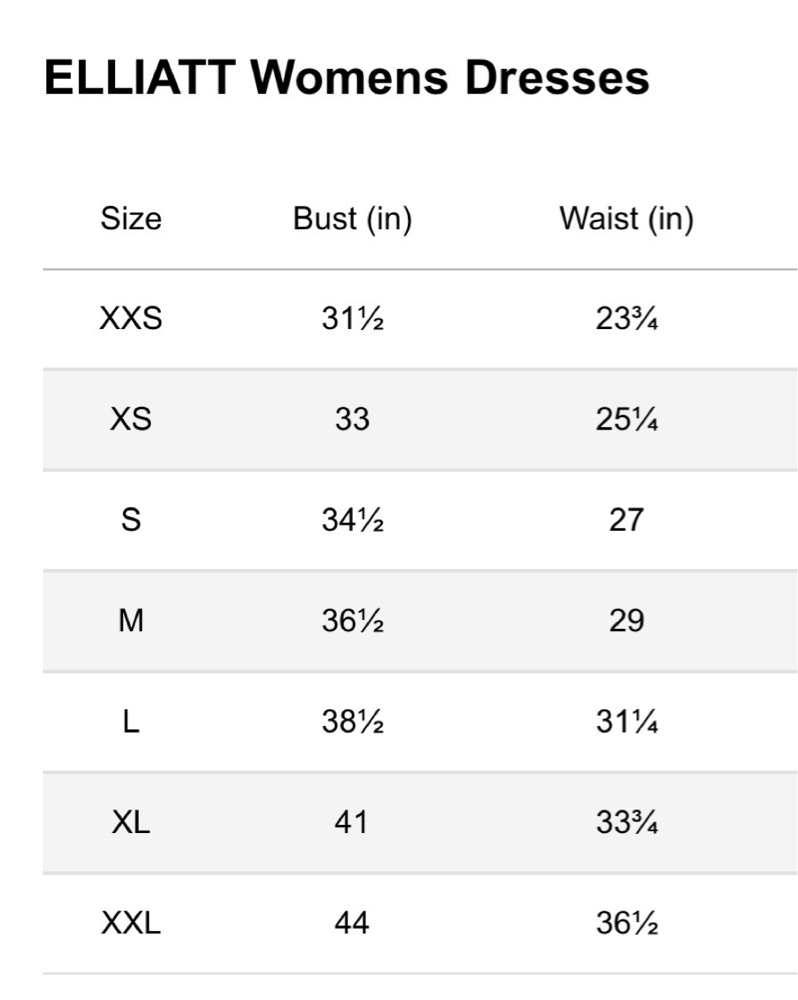
Task: Select the Size column header
Action: point(131,219)
